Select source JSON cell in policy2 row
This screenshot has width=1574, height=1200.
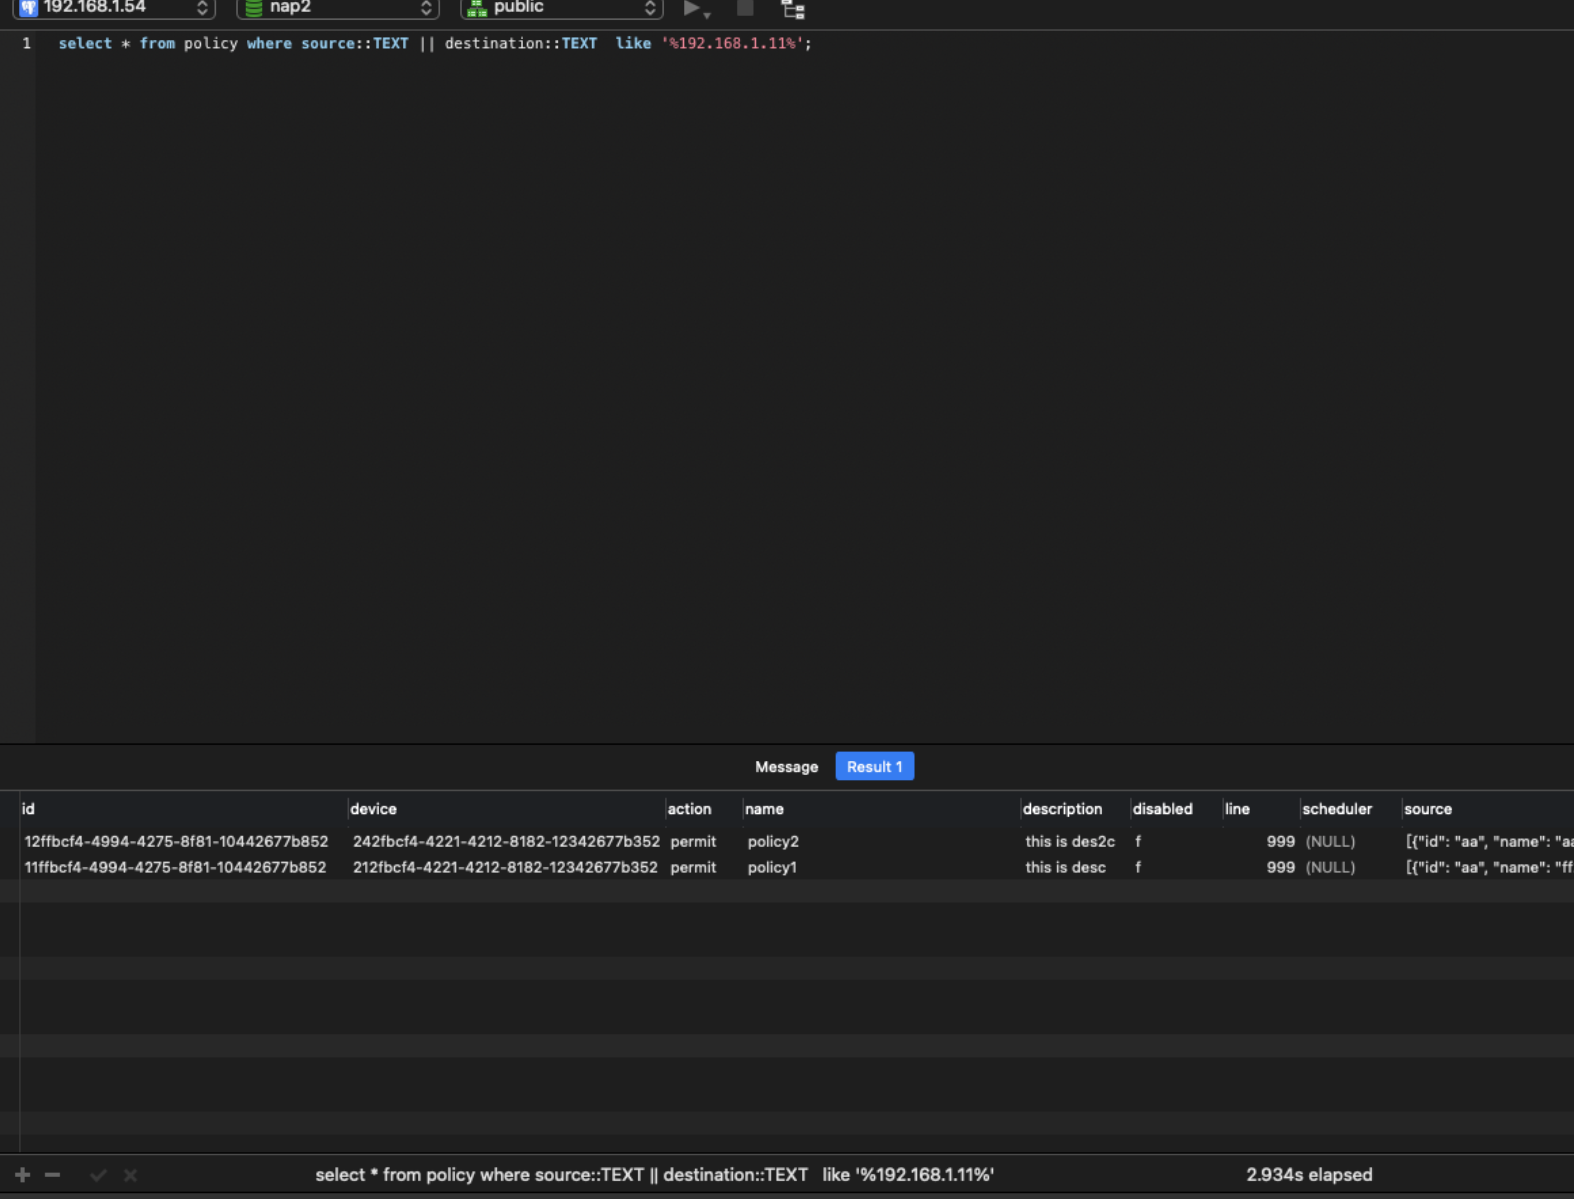1489,842
